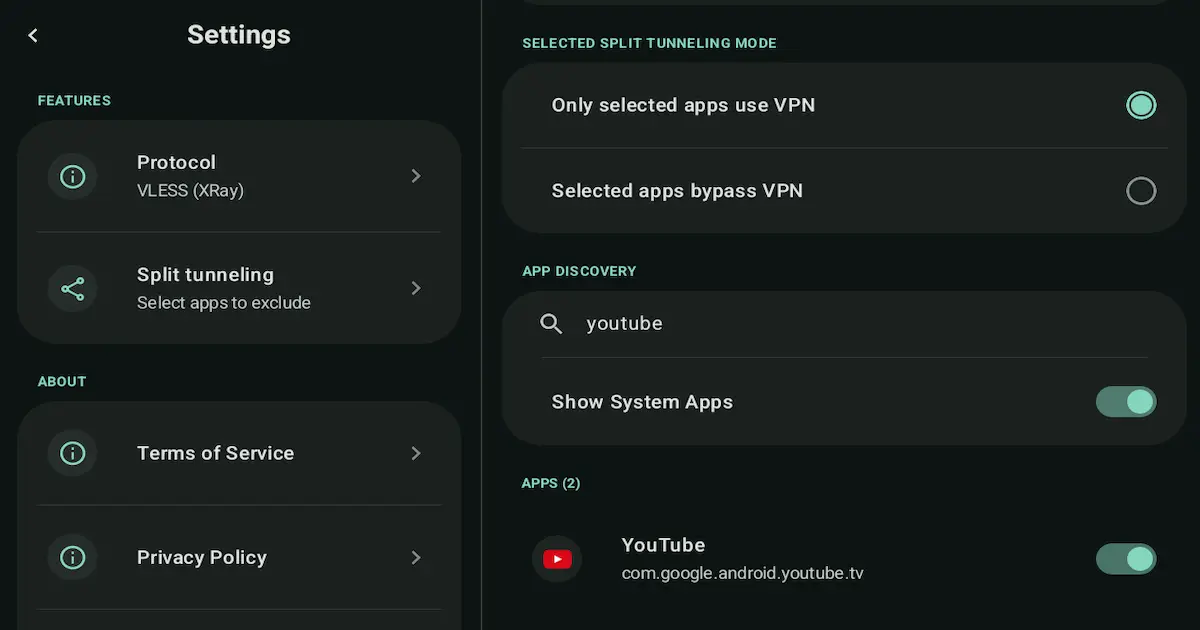The width and height of the screenshot is (1200, 630).
Task: Disable the Show System Apps toggle
Action: click(1126, 402)
